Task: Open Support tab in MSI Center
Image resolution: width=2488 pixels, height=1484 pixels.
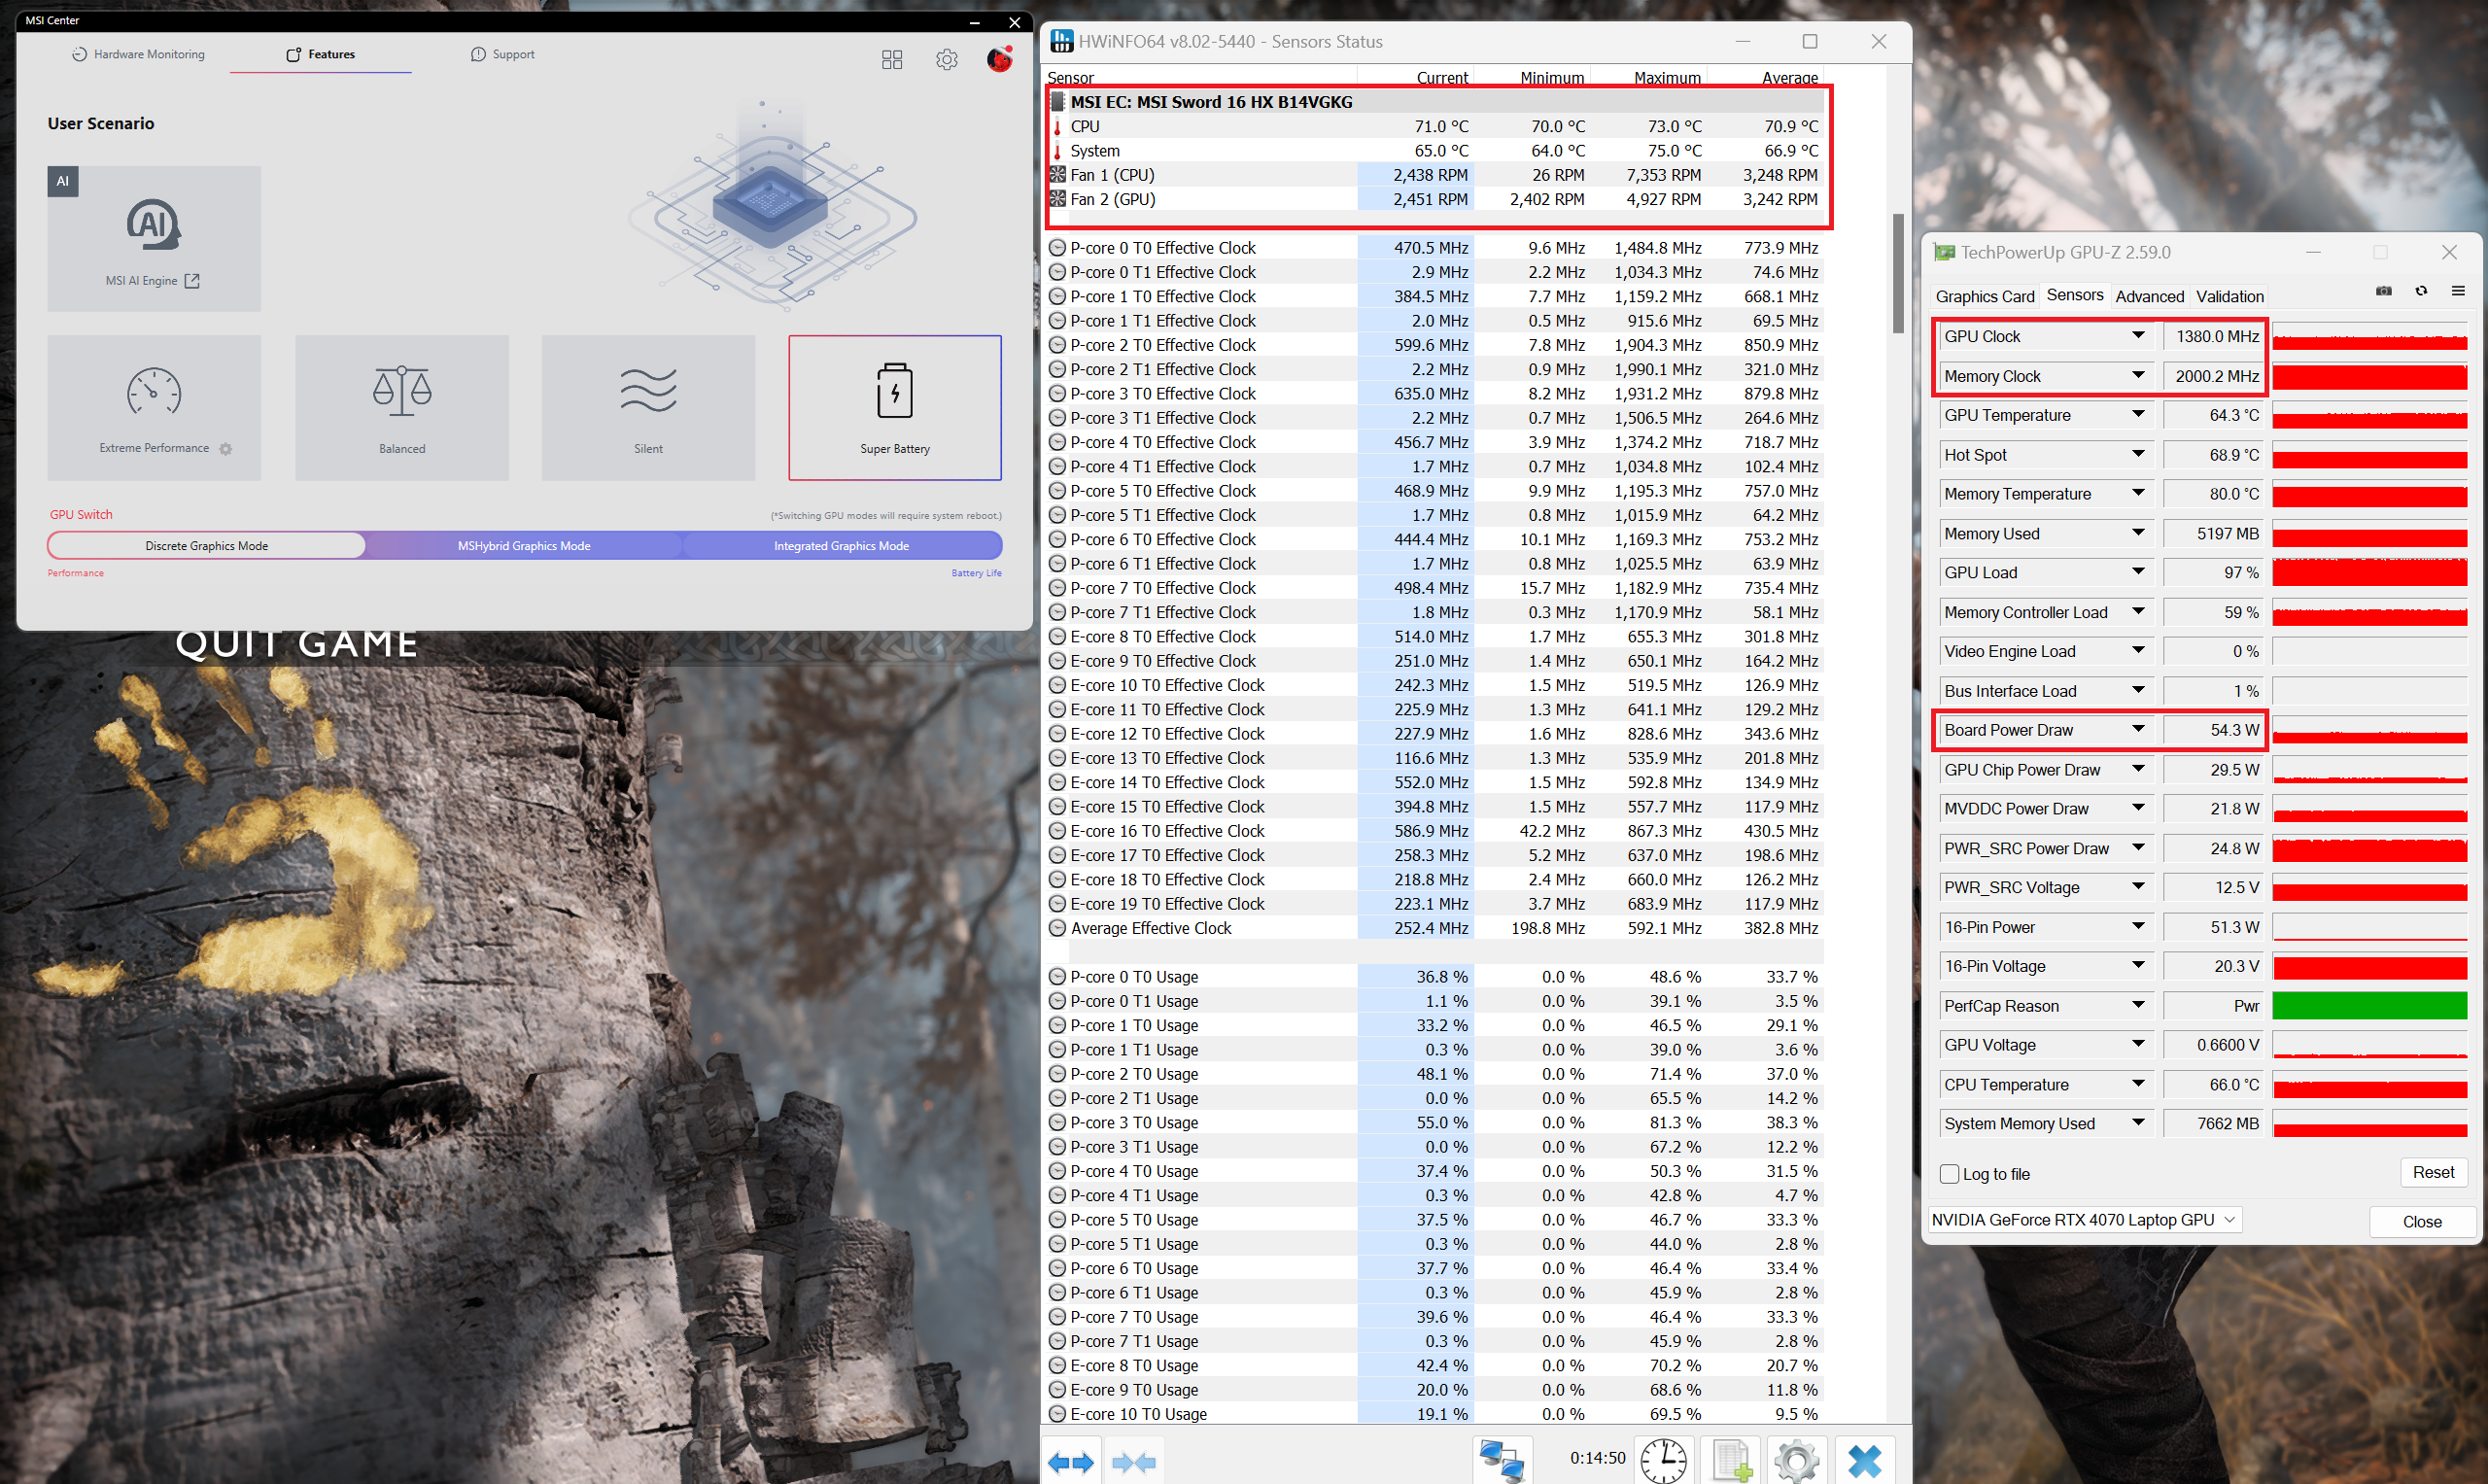Action: coord(503,54)
